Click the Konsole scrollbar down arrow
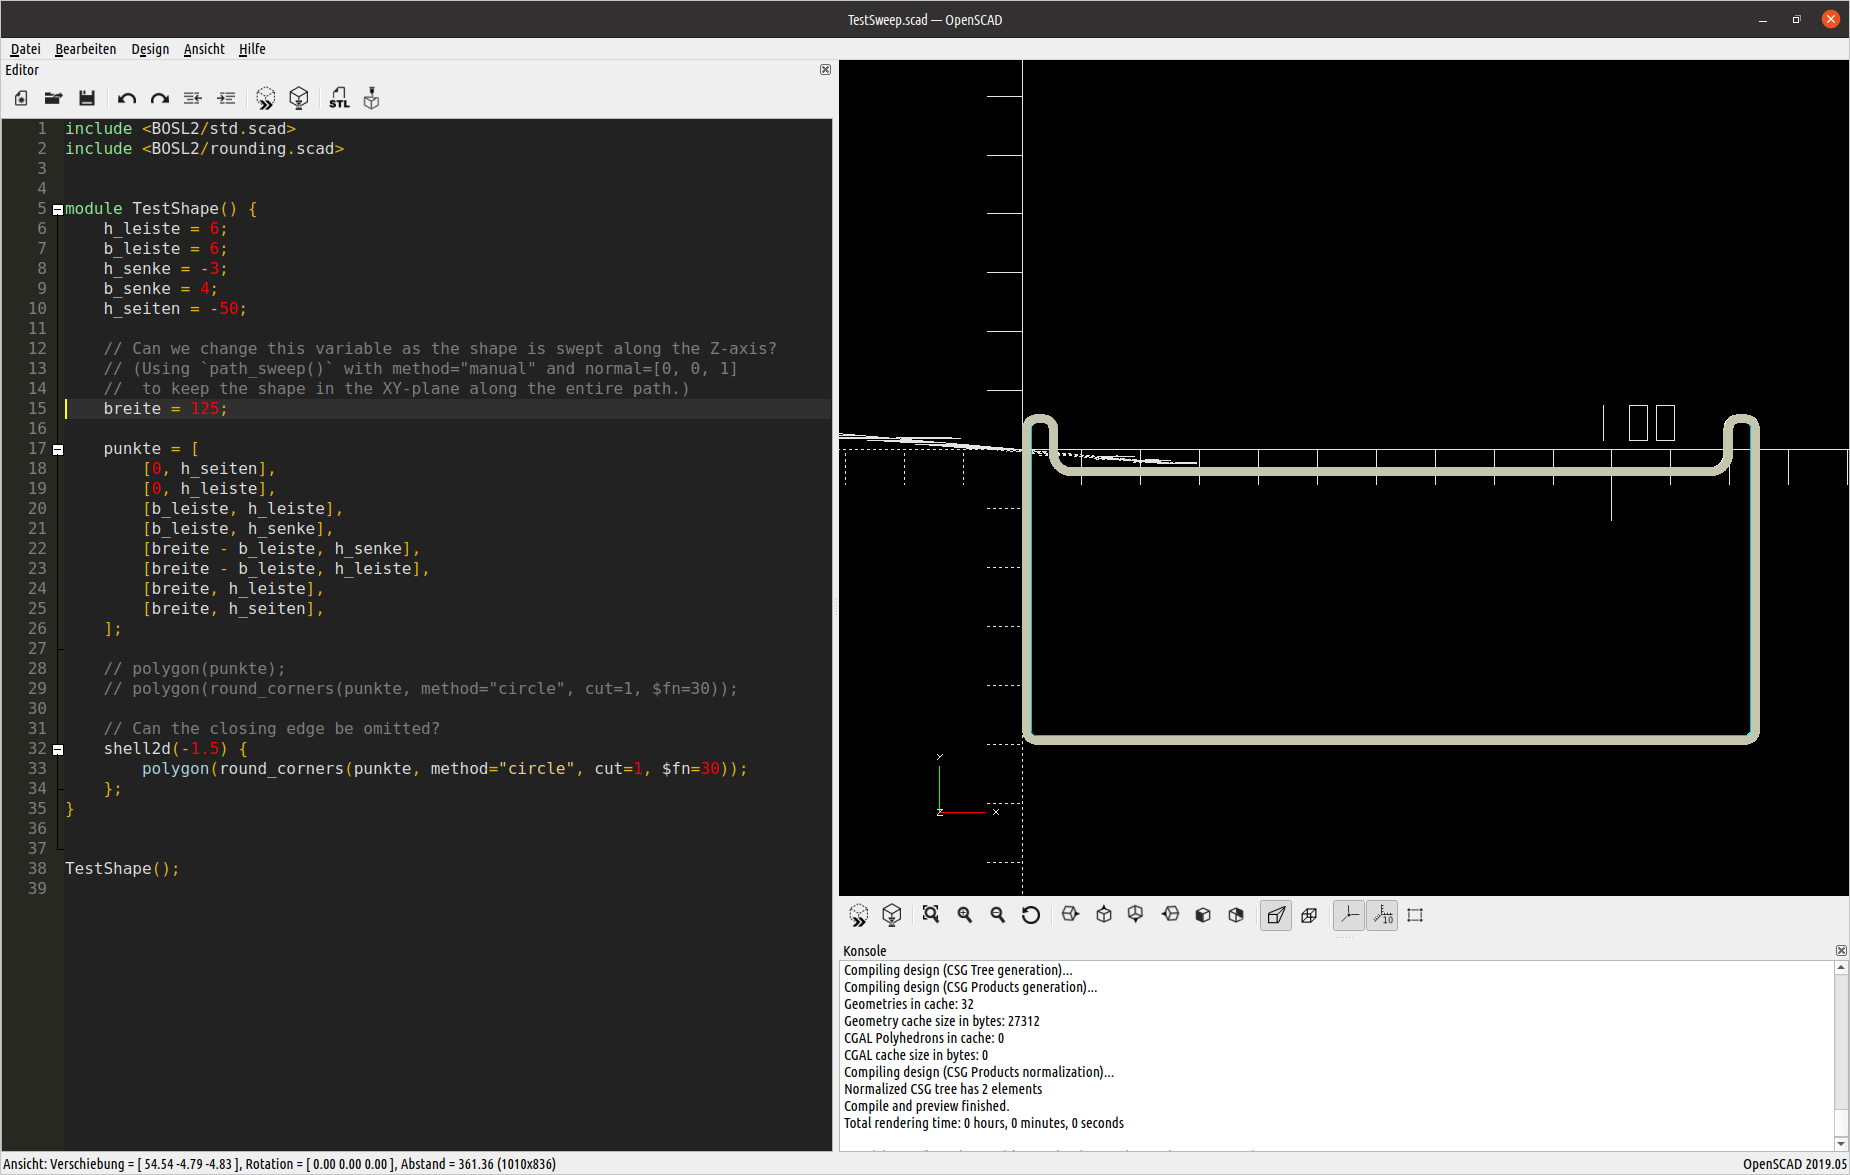 (x=1841, y=1143)
